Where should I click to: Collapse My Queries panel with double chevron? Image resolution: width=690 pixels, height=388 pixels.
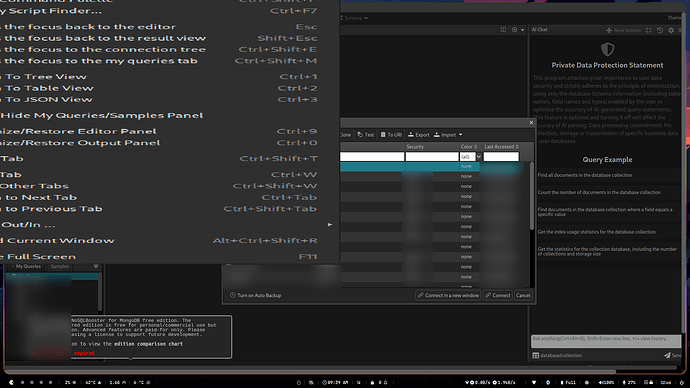[96, 267]
